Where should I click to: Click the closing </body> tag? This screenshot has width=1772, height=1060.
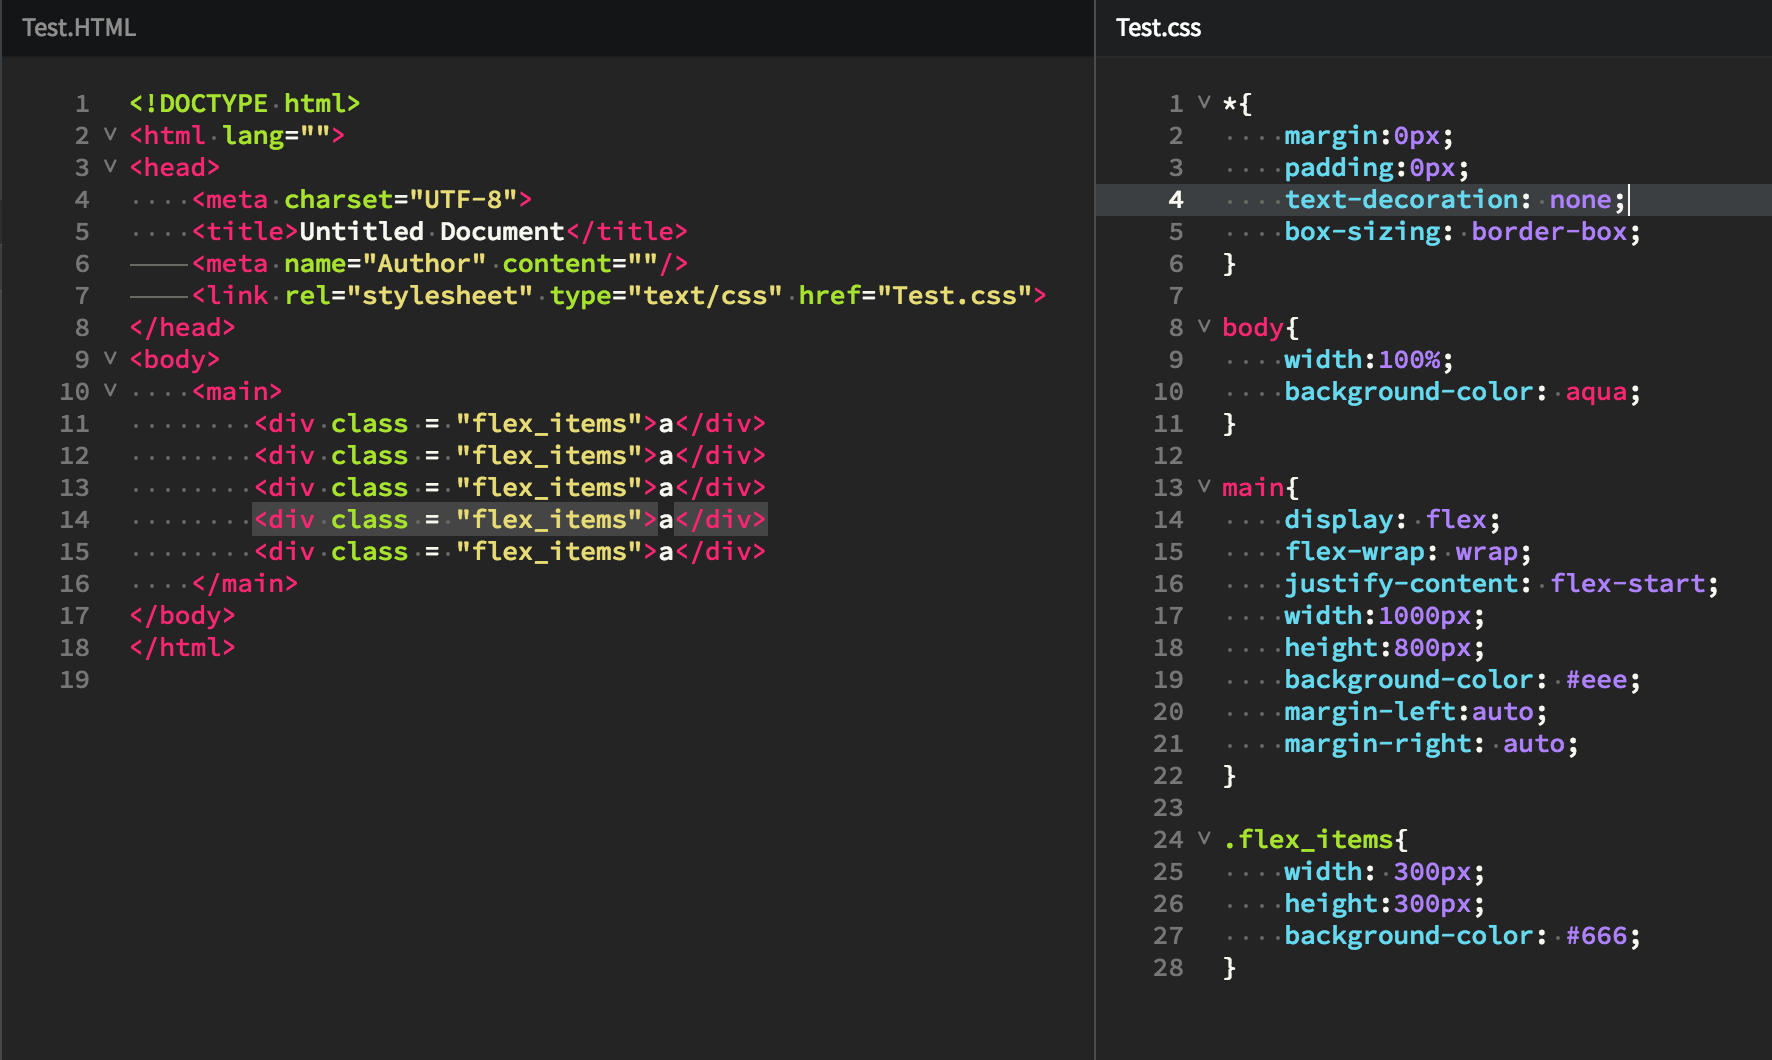pos(182,615)
